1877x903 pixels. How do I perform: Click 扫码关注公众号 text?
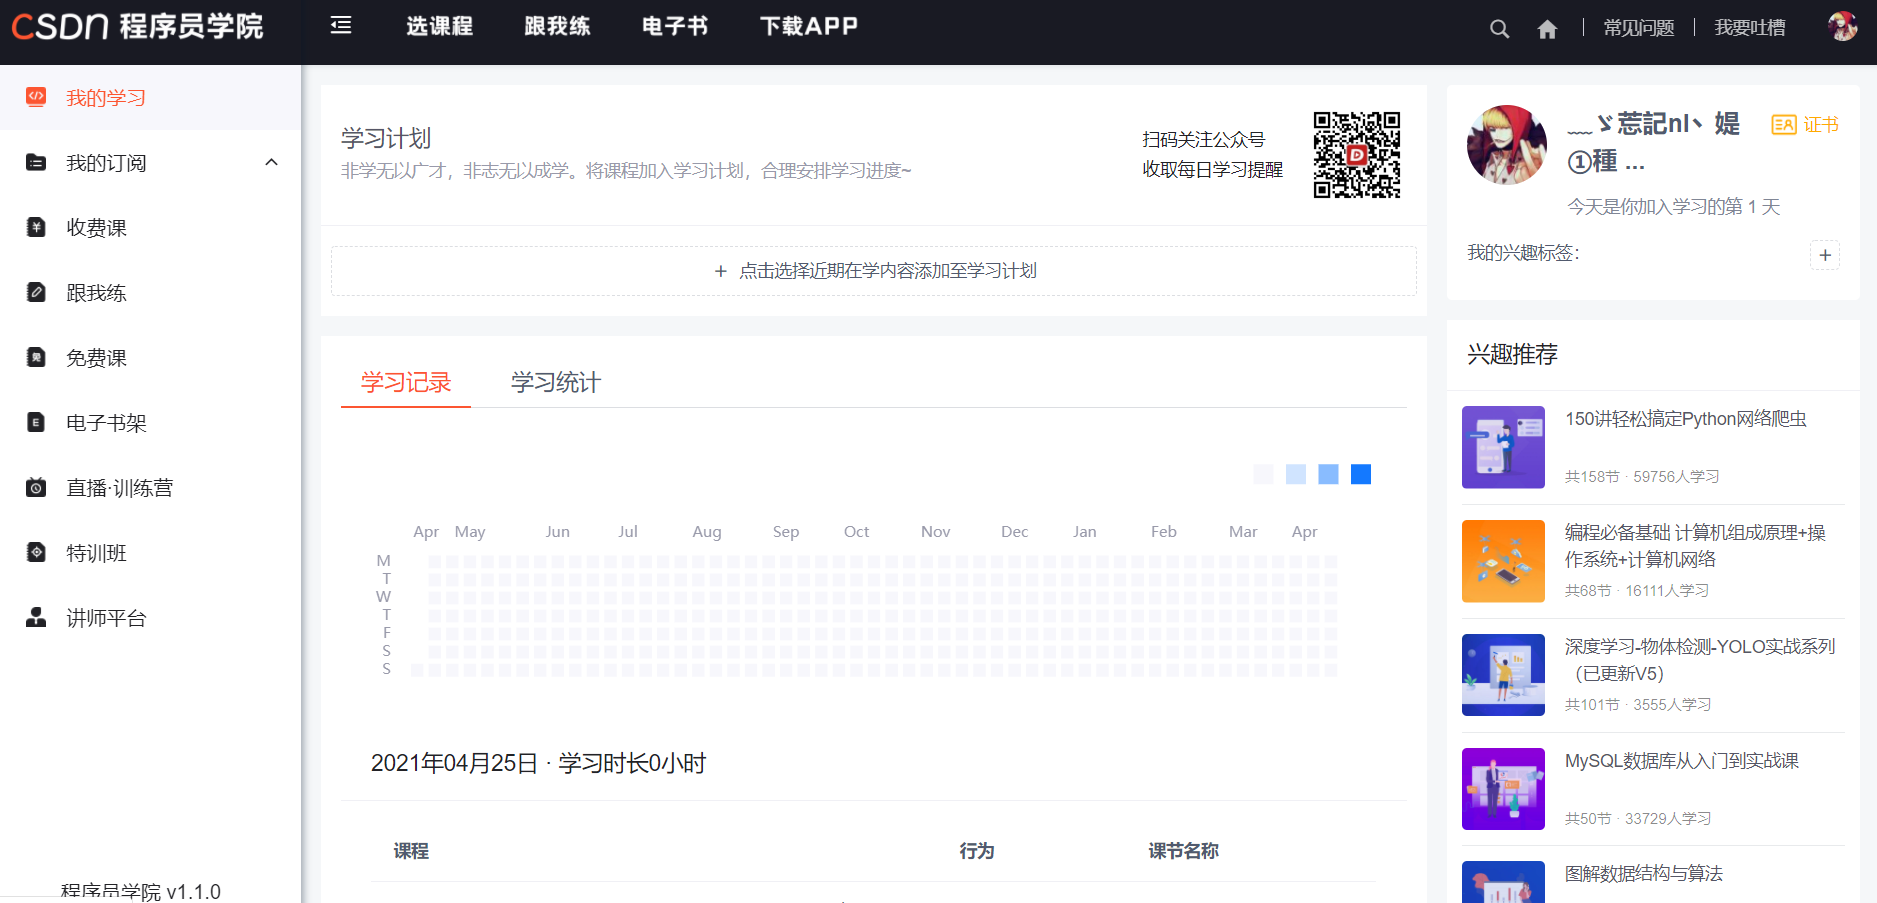tap(1204, 140)
